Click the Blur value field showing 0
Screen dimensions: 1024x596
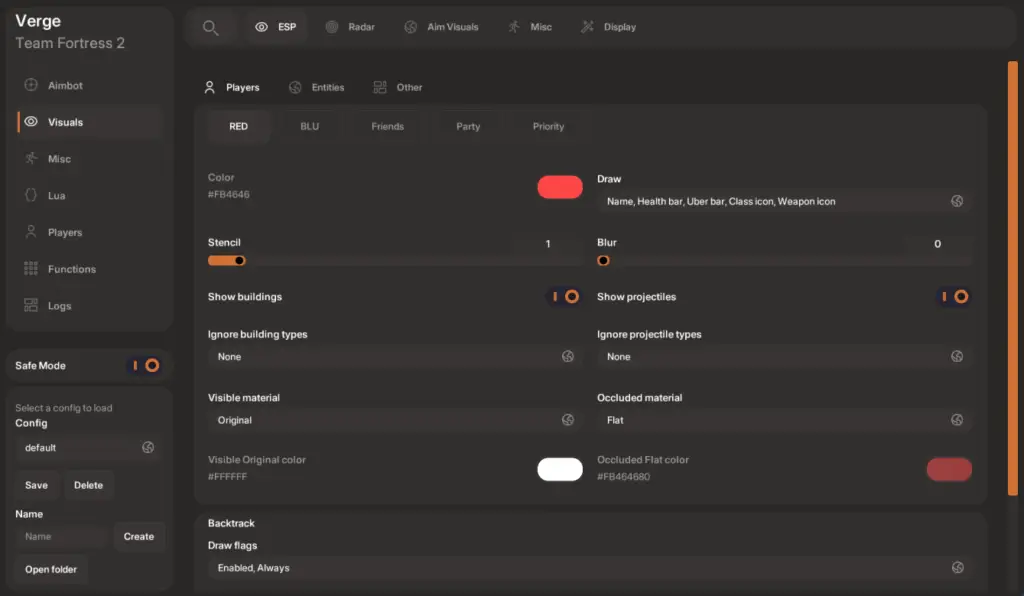(937, 243)
